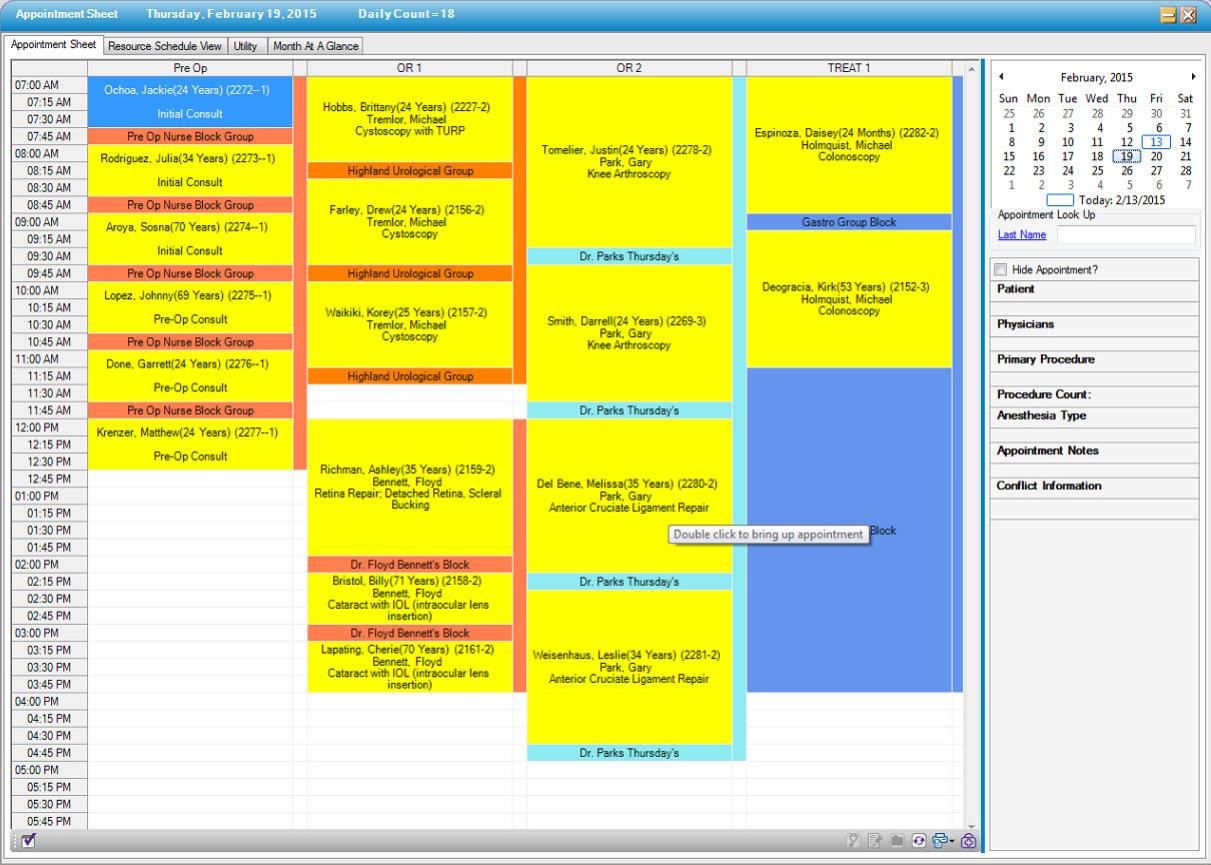Select February 20 in the calendar
Viewport: 1211px width, 865px height.
click(x=1156, y=156)
